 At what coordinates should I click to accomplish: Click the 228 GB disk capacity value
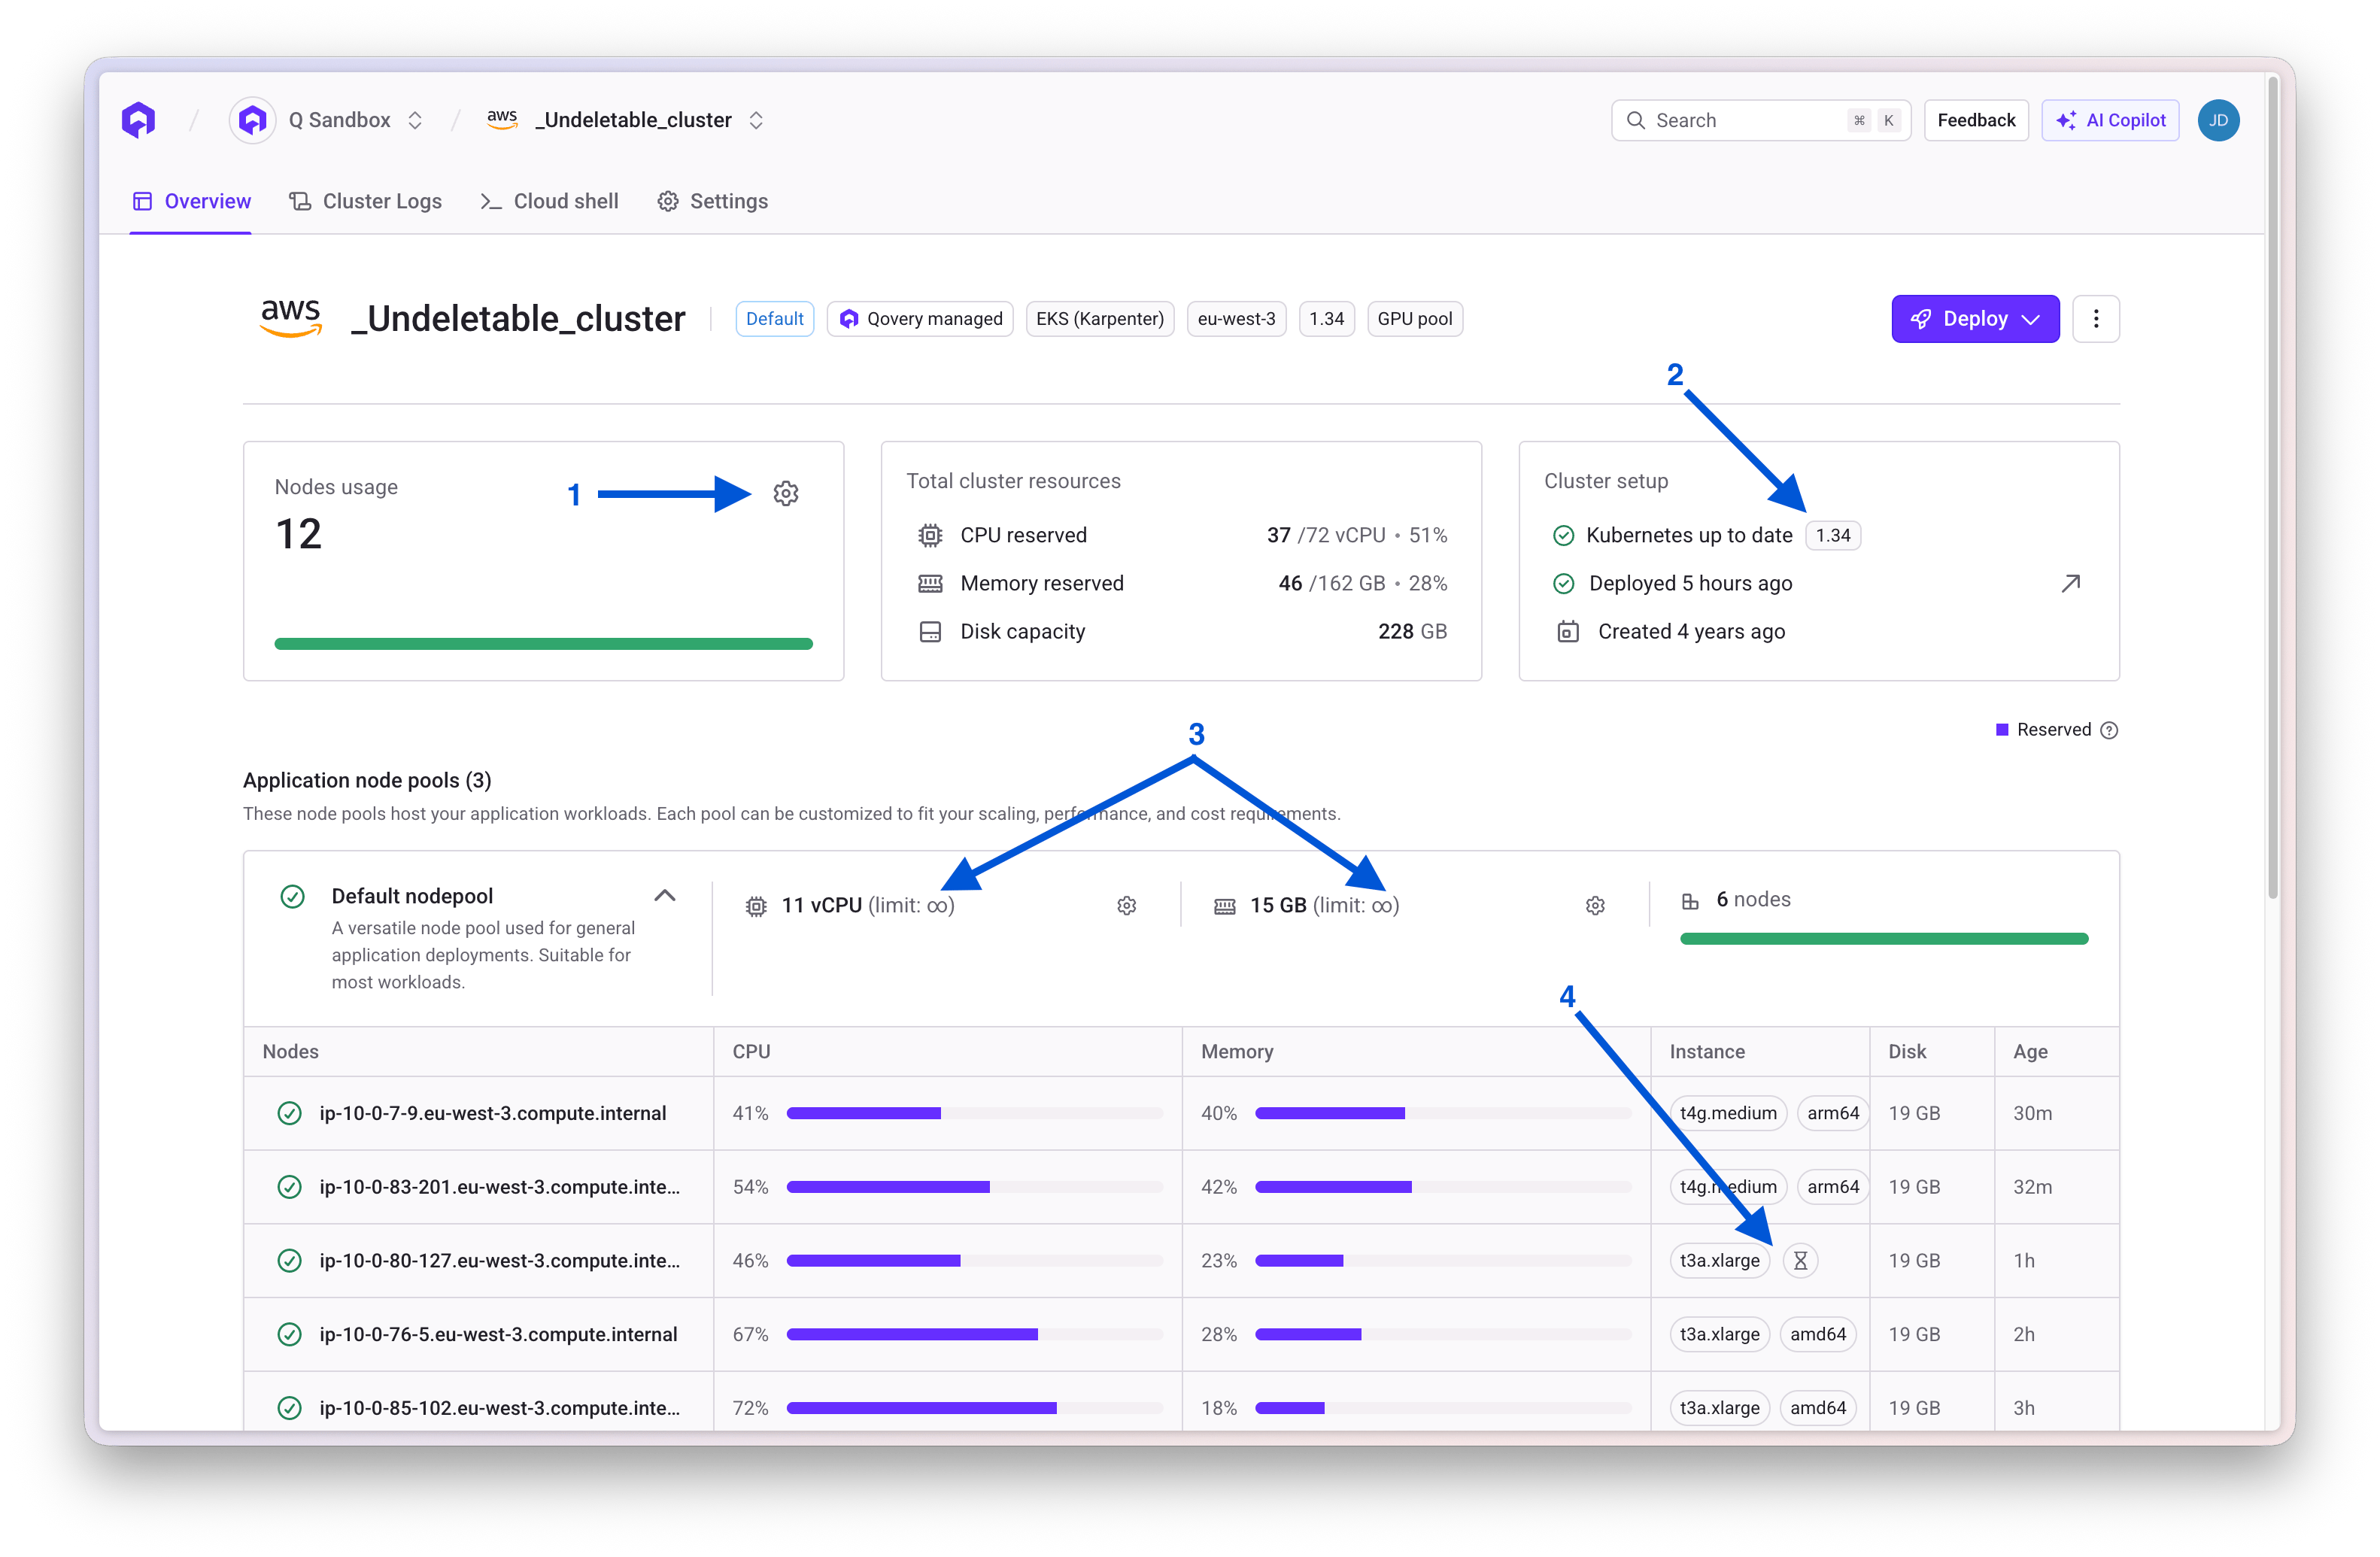pyautogui.click(x=1412, y=631)
